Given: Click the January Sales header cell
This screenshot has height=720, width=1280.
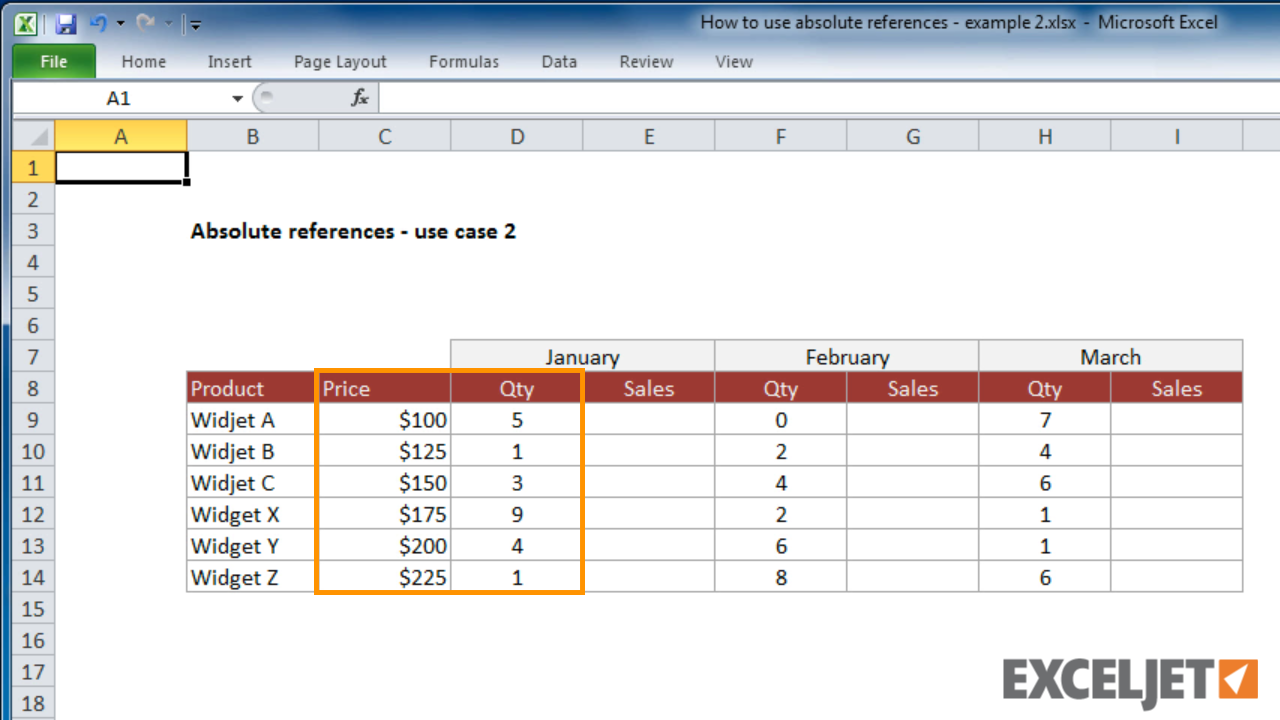Looking at the screenshot, I should click(x=649, y=388).
